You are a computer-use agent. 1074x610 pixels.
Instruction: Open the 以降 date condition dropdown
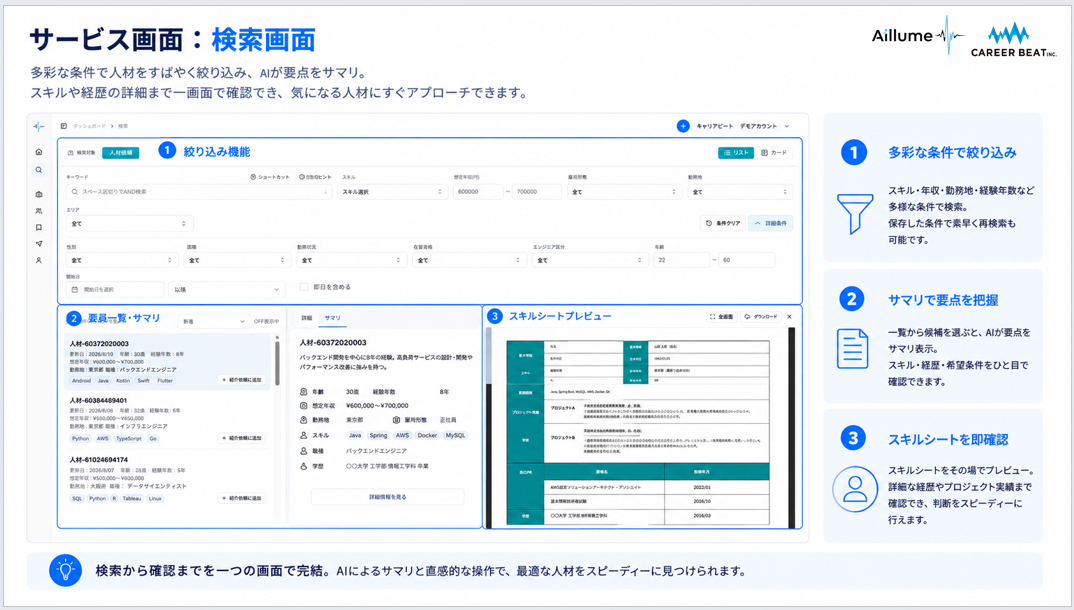[x=227, y=290]
